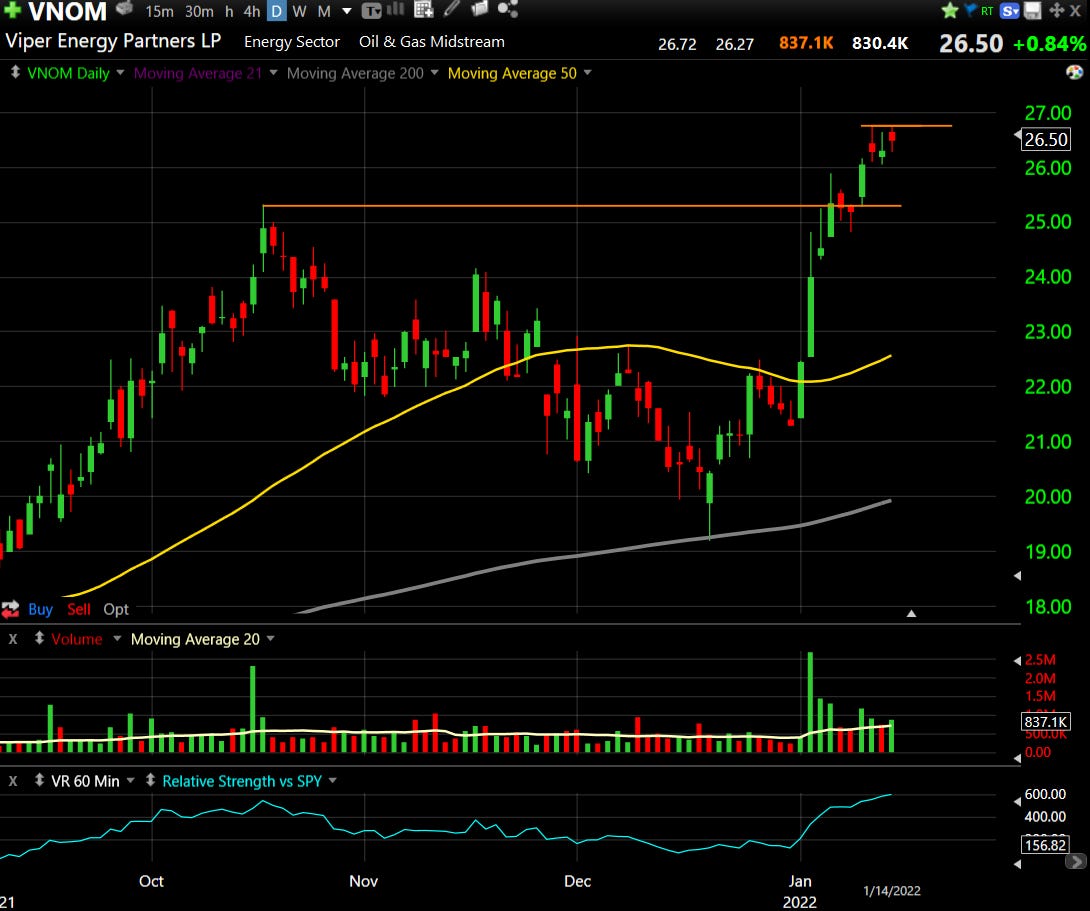Open Moving Average 20 dropdown arrow
Image resolution: width=1090 pixels, height=911 pixels.
click(270, 639)
